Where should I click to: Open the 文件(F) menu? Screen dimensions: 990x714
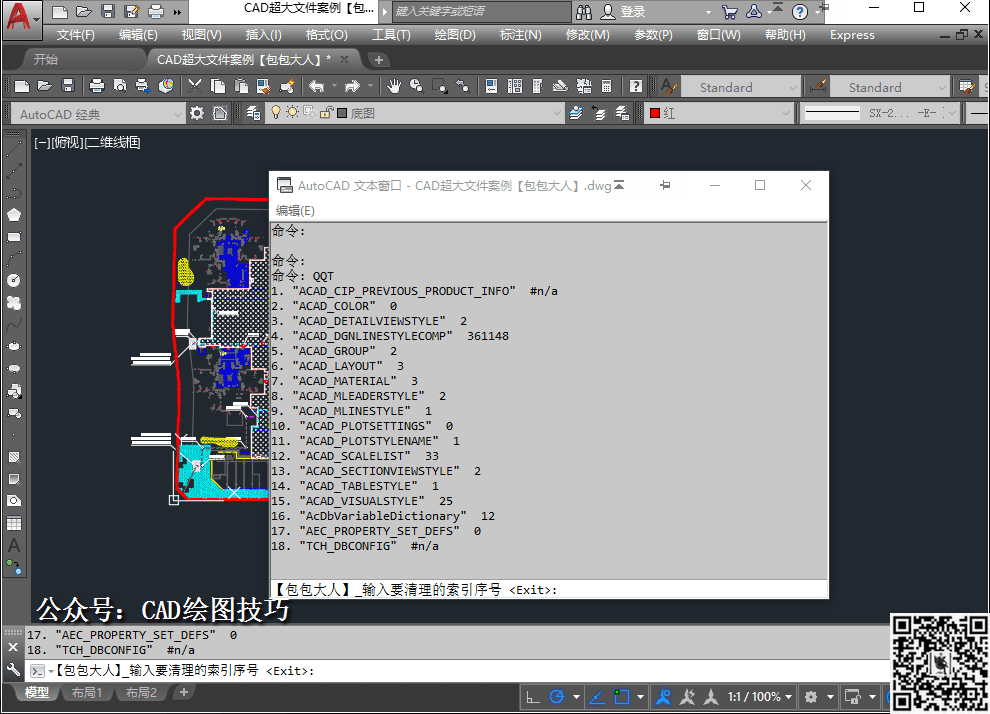point(76,35)
